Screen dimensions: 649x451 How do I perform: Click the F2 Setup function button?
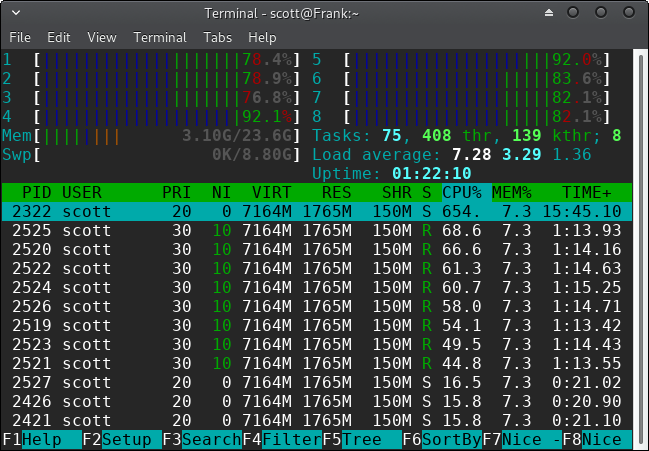[x=122, y=439]
